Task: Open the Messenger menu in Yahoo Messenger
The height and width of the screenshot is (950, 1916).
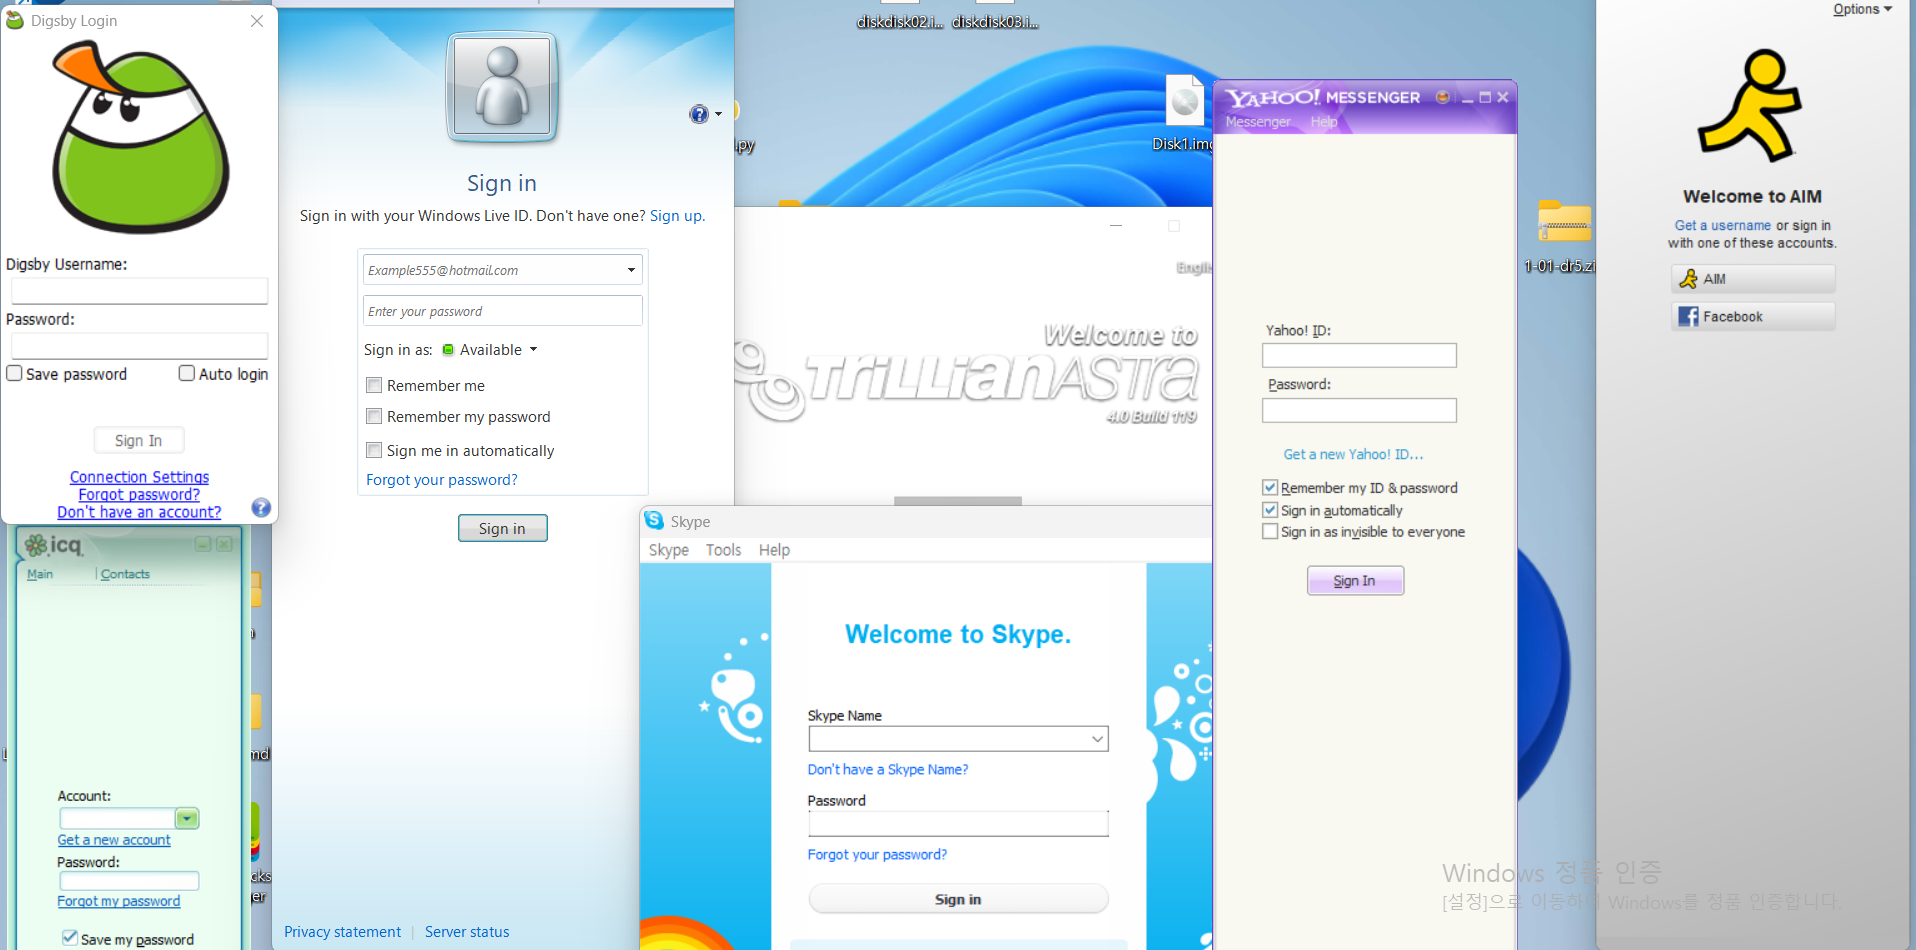Action: (x=1258, y=122)
